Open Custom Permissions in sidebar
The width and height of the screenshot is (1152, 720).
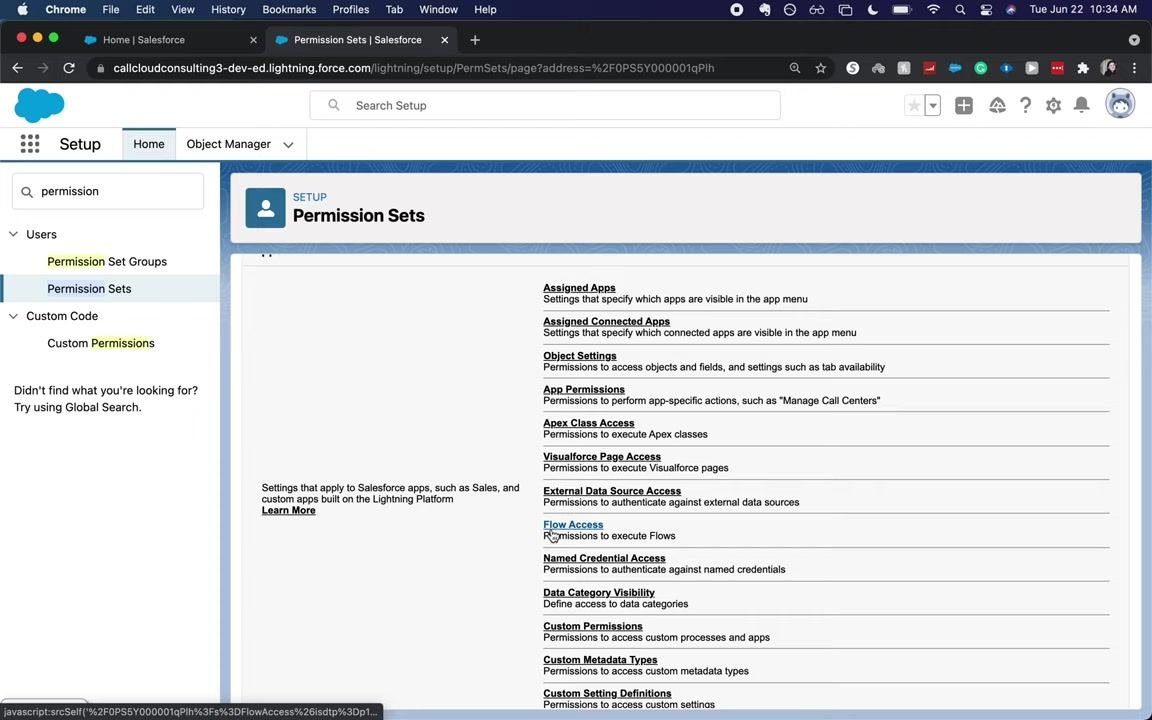point(101,343)
